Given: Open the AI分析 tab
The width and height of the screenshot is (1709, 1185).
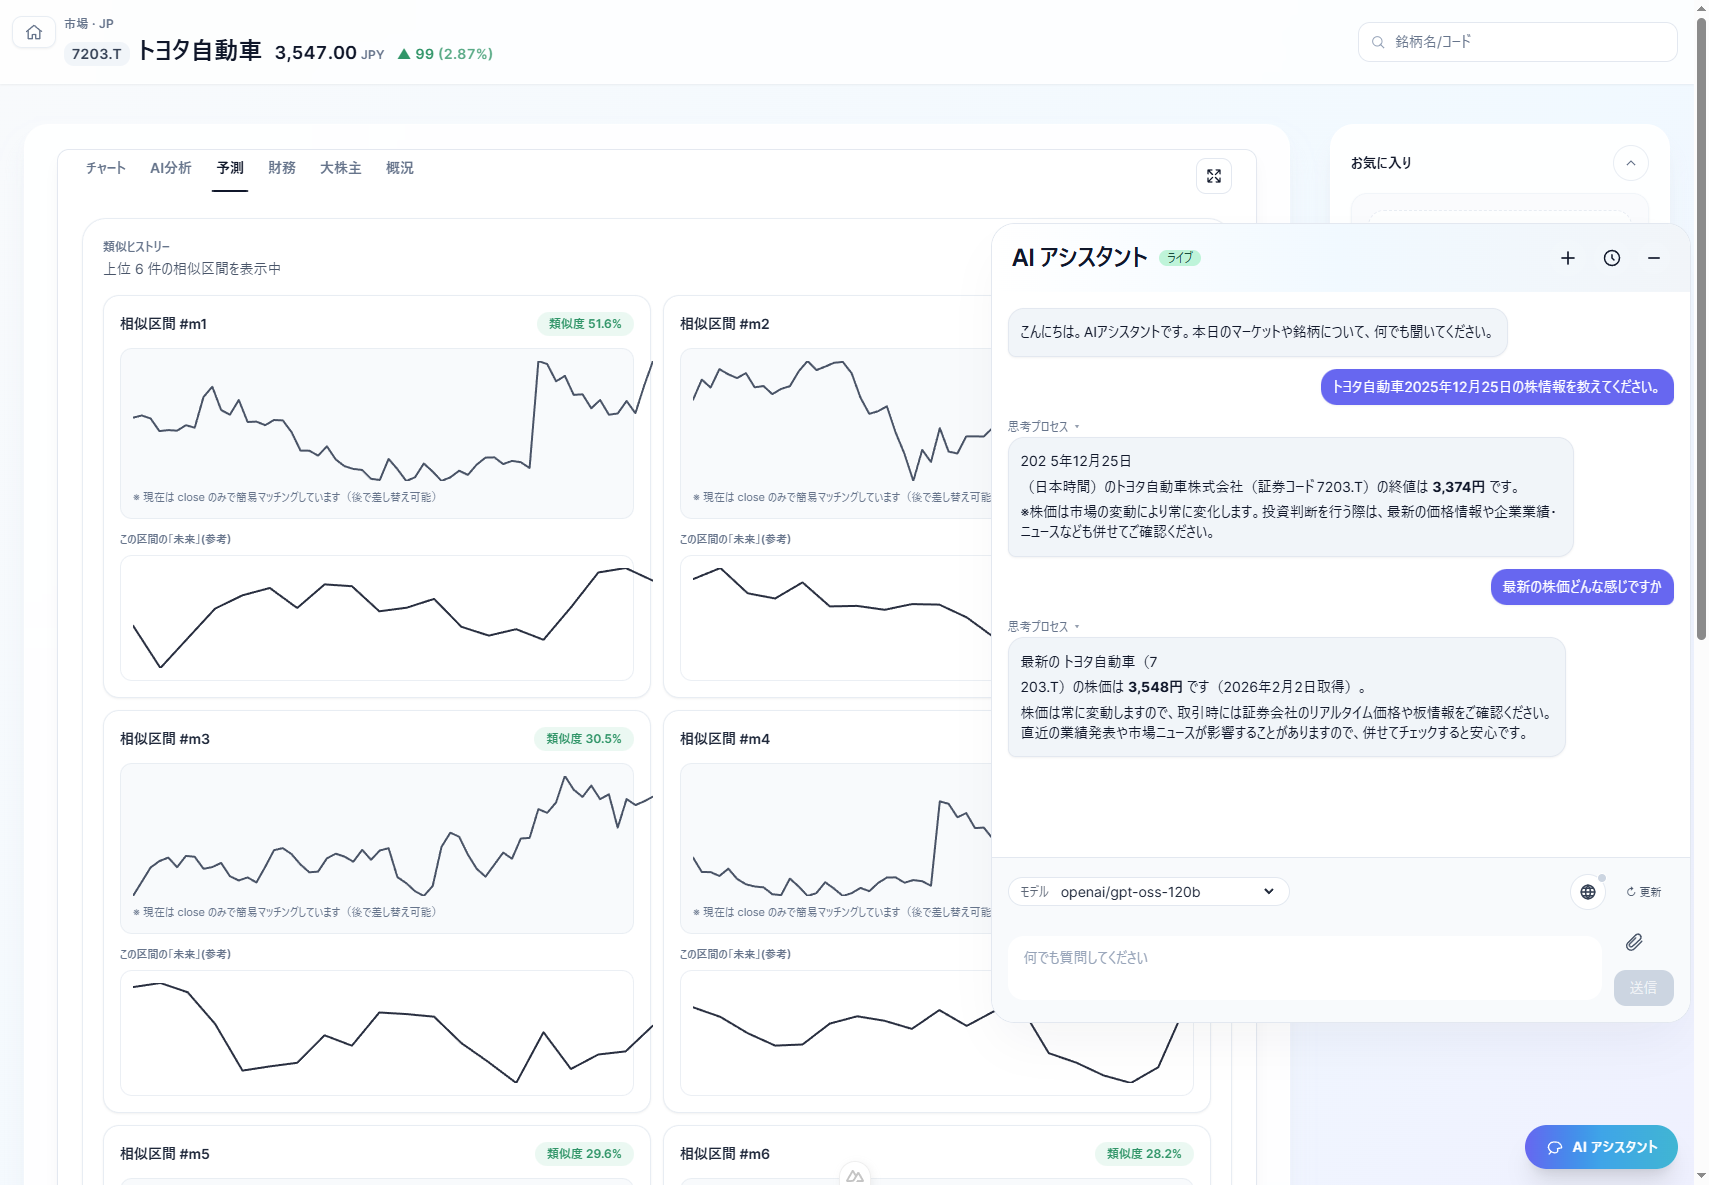Looking at the screenshot, I should 171,168.
